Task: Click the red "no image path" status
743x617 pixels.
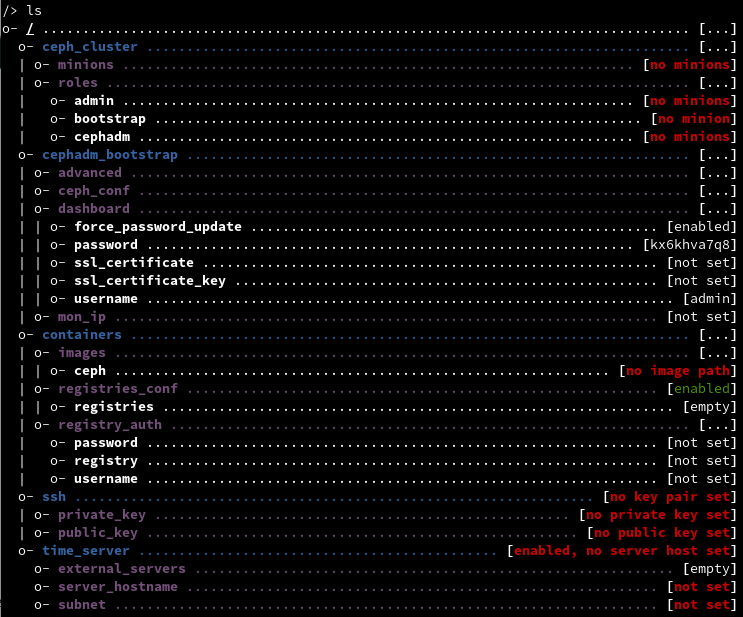Action: click(x=677, y=371)
